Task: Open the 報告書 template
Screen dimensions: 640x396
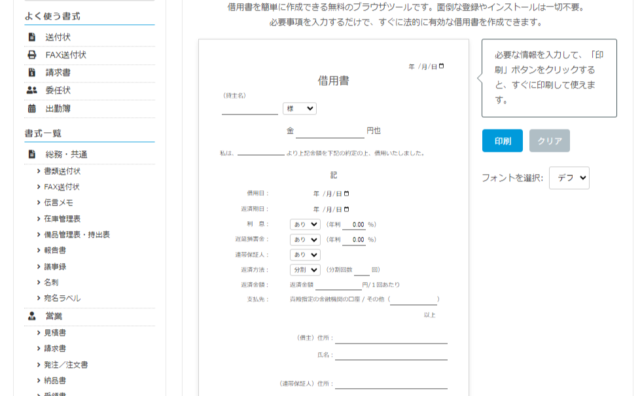Action: [x=55, y=250]
